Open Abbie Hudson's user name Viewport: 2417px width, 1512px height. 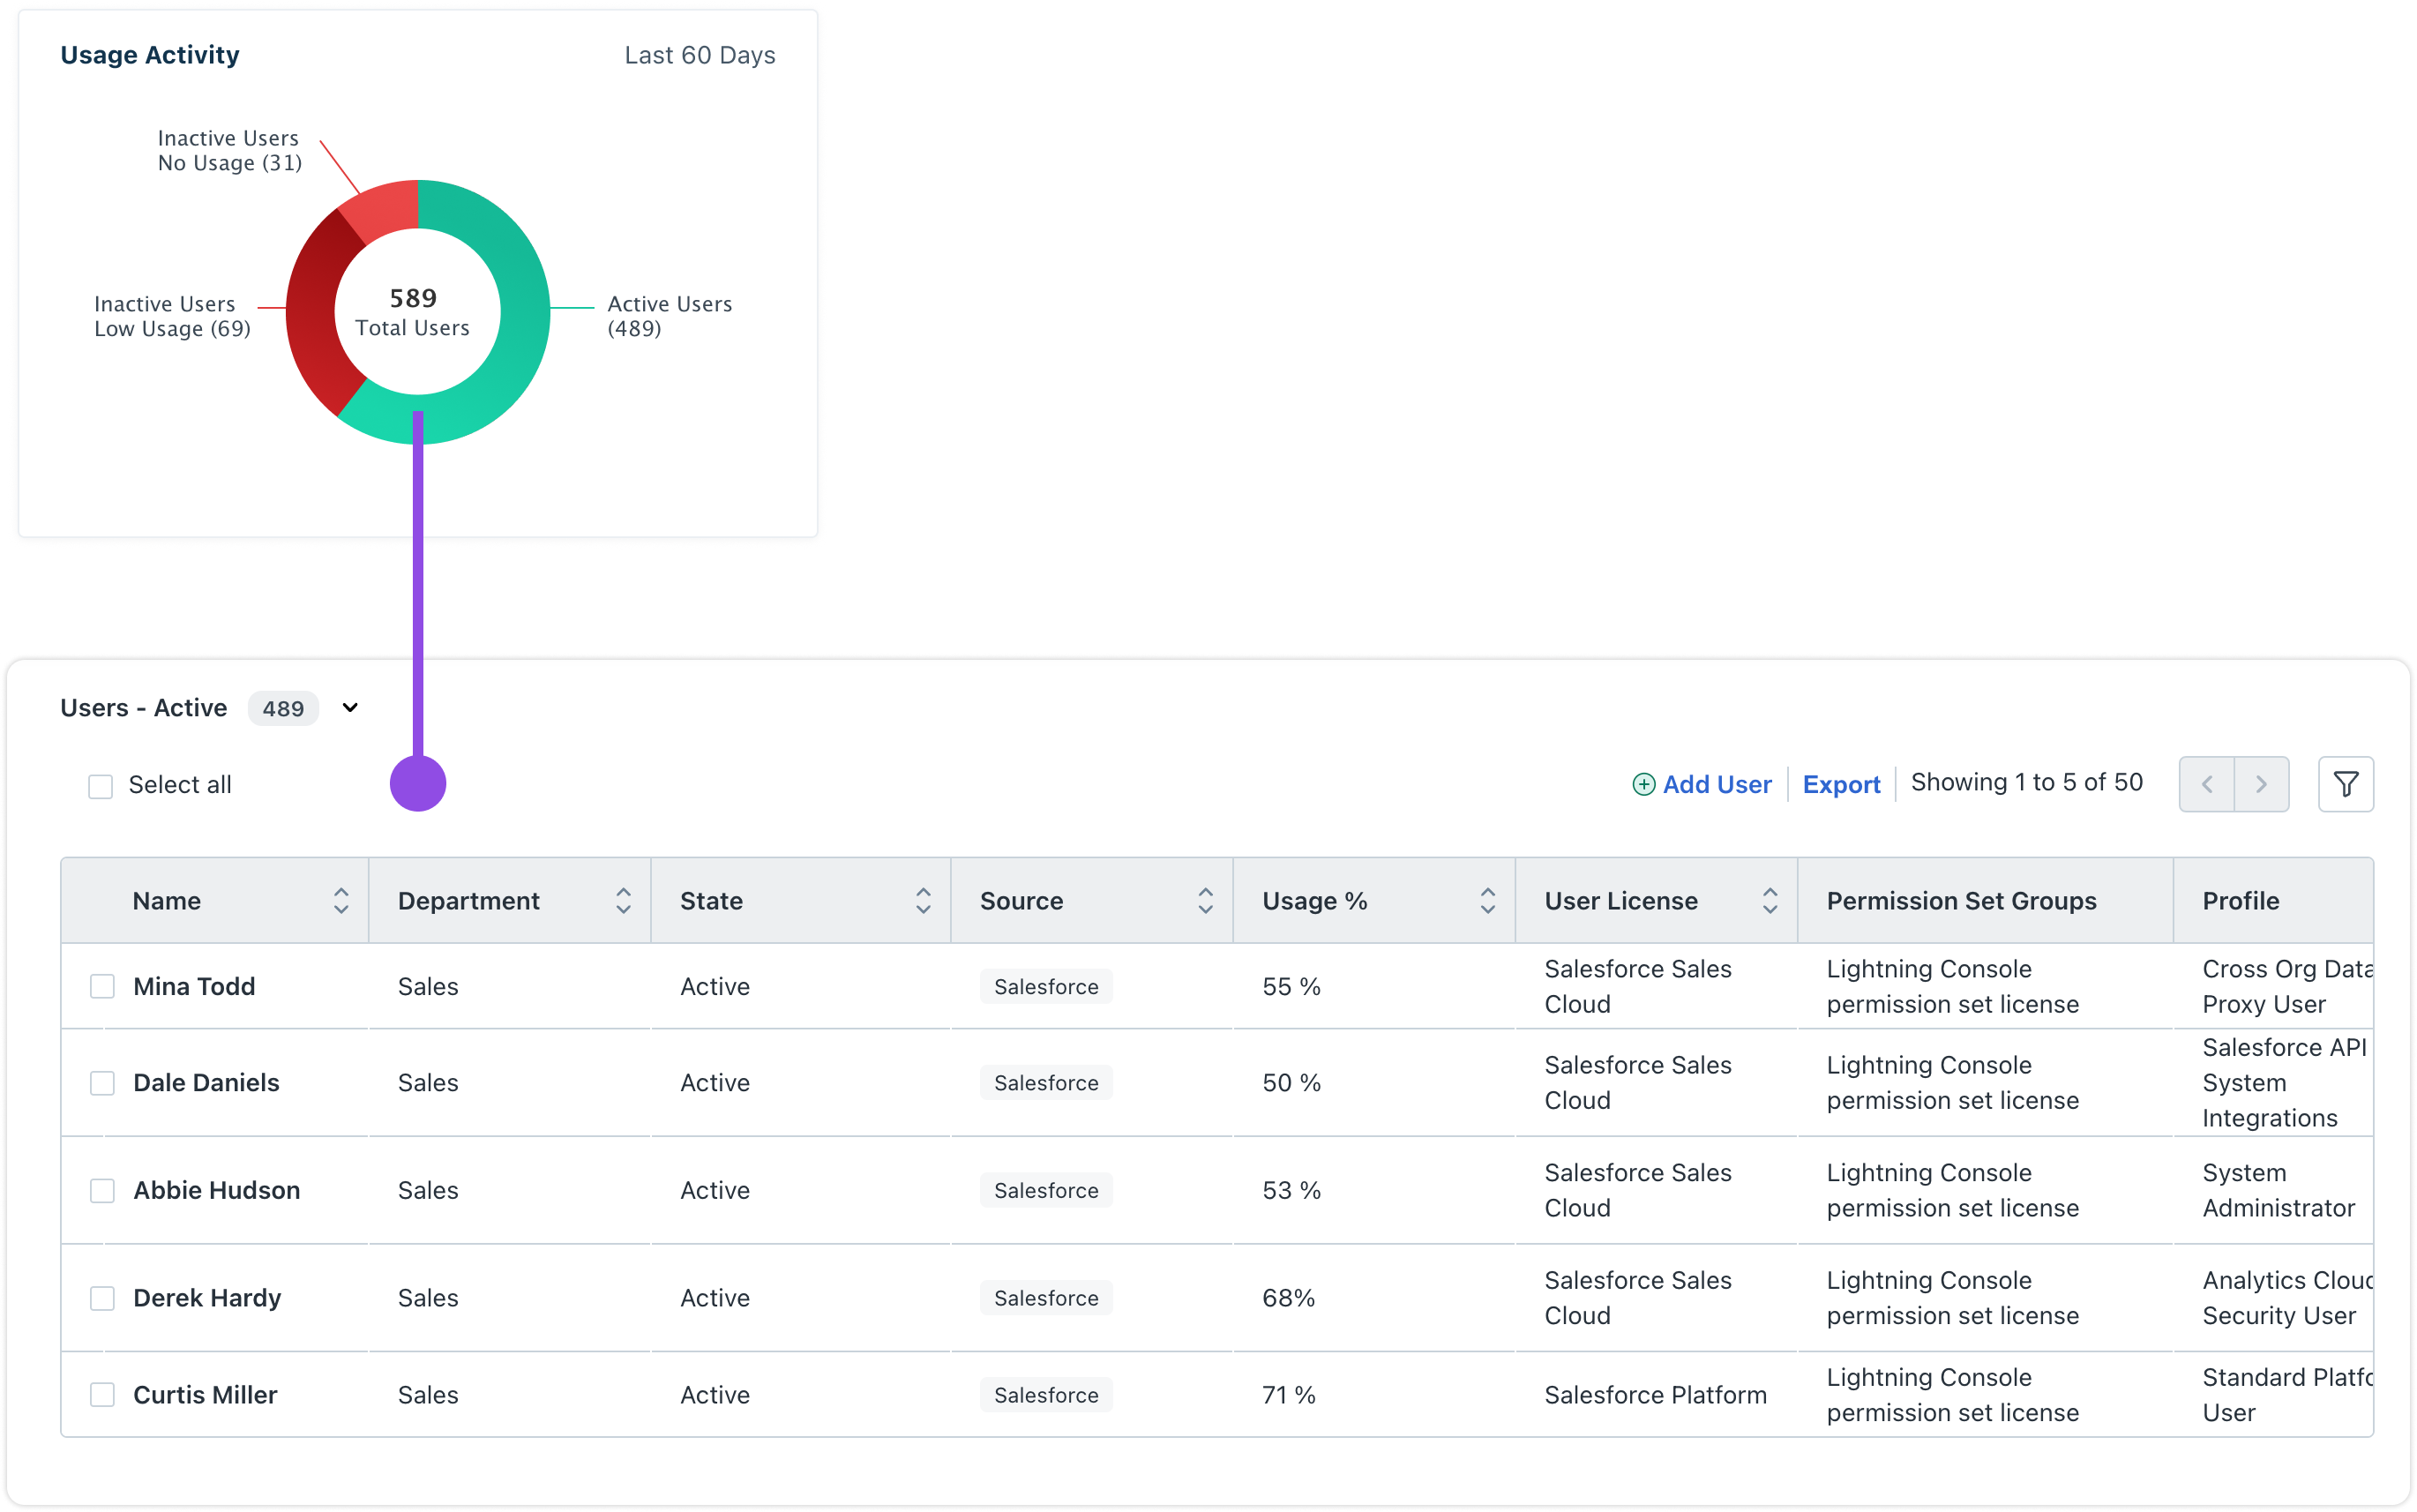coord(216,1190)
